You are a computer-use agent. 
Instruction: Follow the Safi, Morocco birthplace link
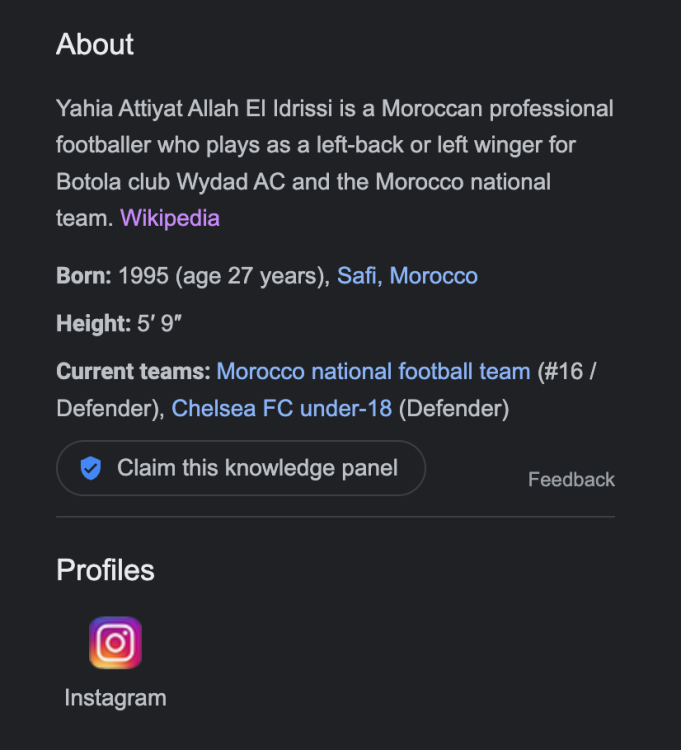[x=407, y=276]
